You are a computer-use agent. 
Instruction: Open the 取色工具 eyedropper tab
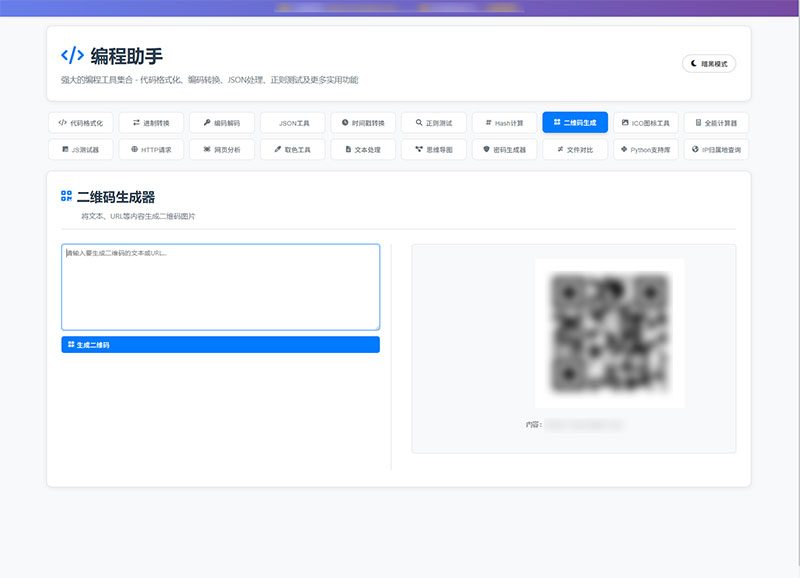[x=292, y=149]
